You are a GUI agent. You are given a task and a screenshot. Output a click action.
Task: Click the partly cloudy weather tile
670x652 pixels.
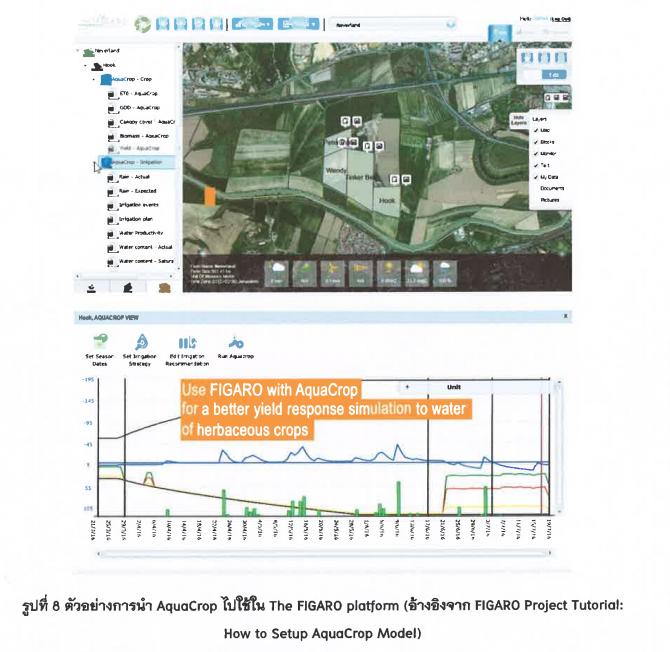(x=417, y=273)
